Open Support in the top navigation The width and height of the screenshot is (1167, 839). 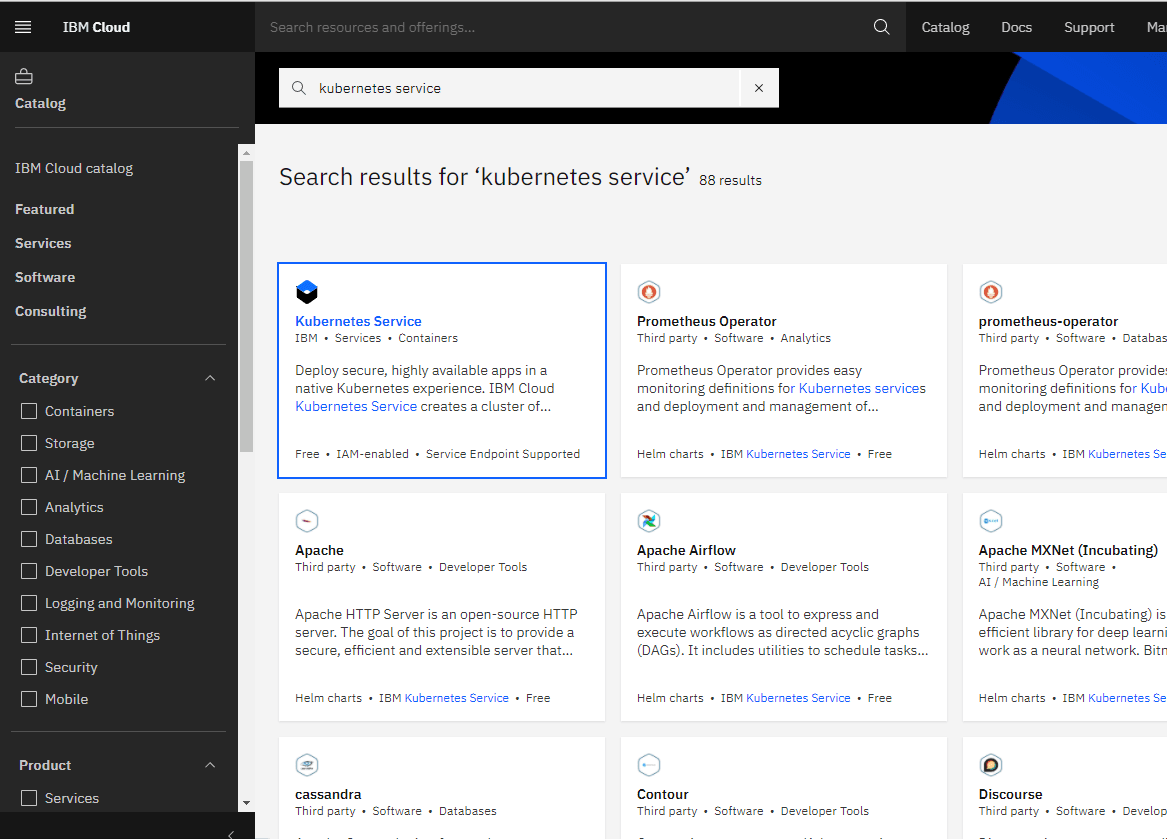click(1089, 27)
